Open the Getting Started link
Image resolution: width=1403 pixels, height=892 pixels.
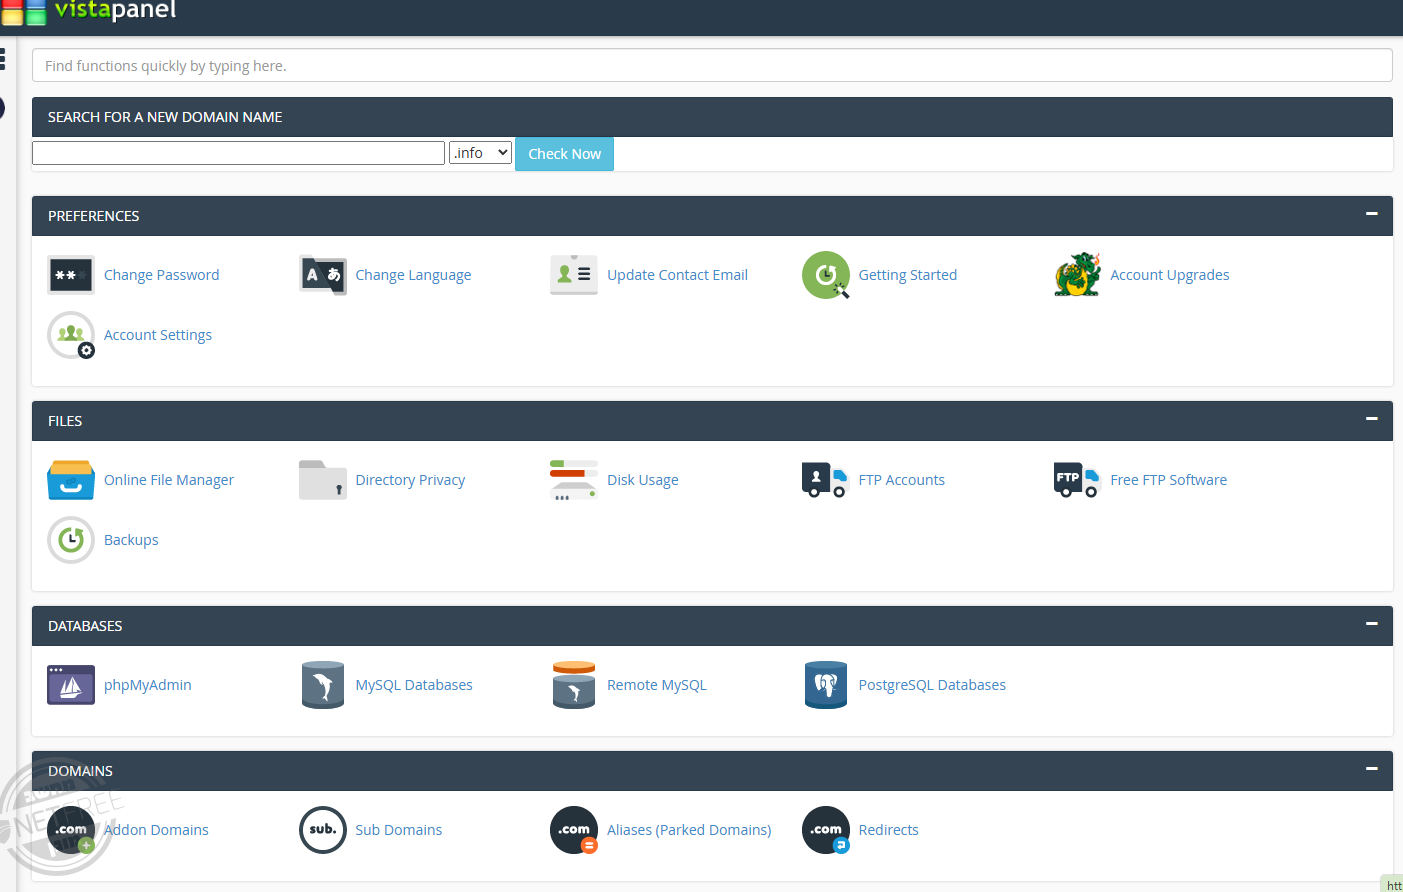point(907,275)
